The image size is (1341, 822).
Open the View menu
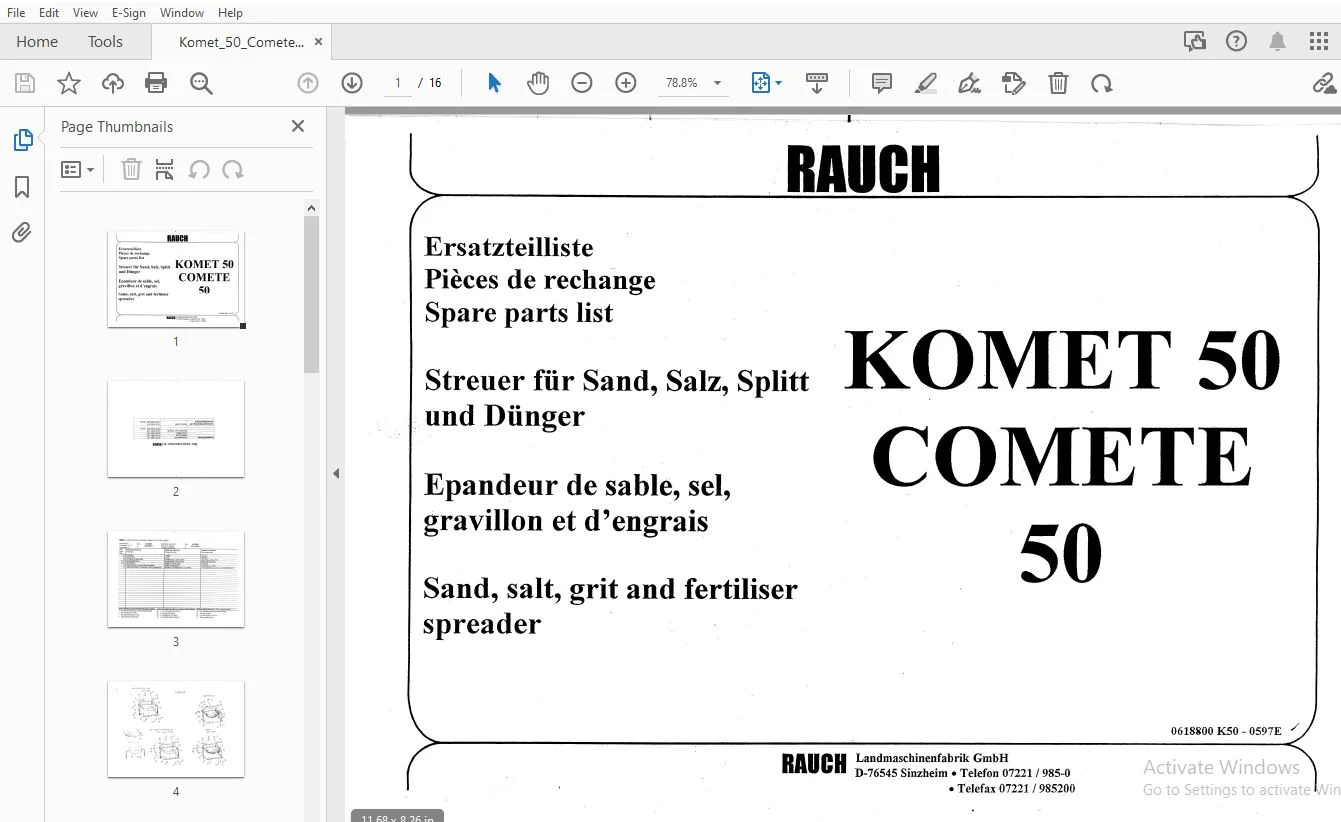tap(85, 13)
